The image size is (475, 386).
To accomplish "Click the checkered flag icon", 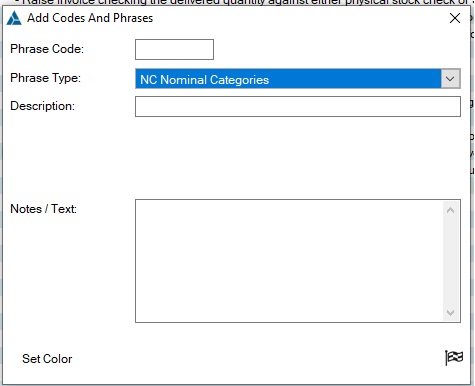I will tap(454, 358).
